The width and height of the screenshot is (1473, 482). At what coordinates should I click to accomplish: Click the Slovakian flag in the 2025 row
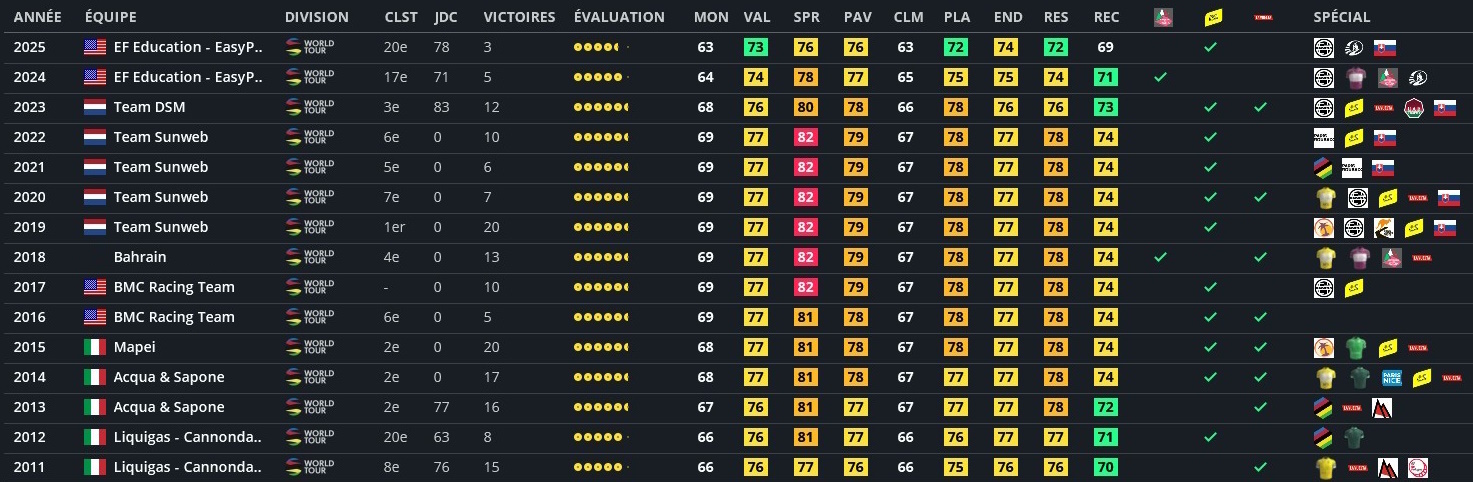click(x=1385, y=47)
